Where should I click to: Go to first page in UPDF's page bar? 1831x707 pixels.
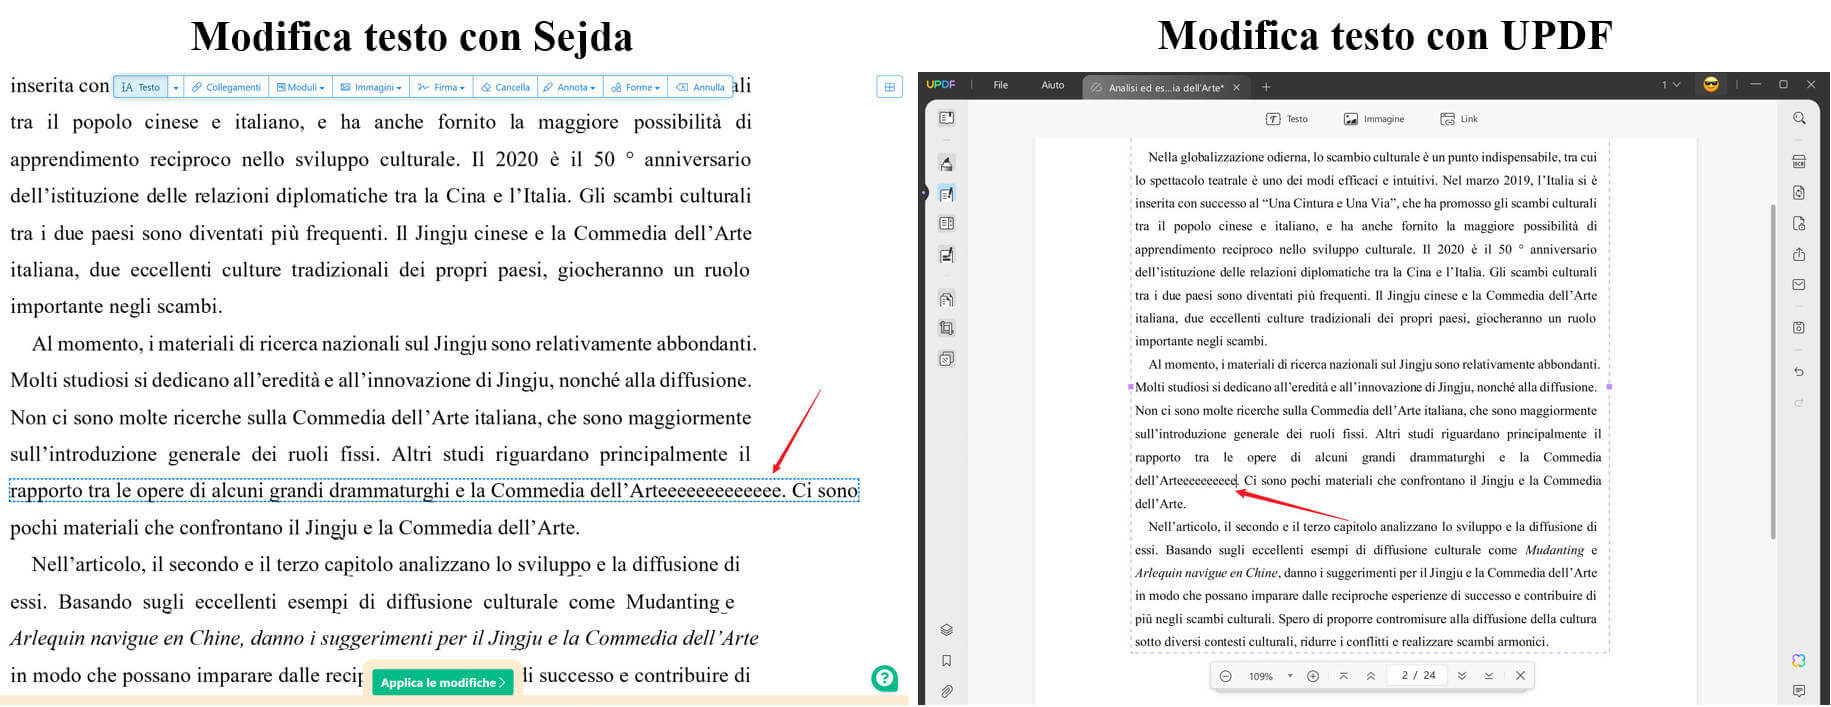pyautogui.click(x=1343, y=676)
